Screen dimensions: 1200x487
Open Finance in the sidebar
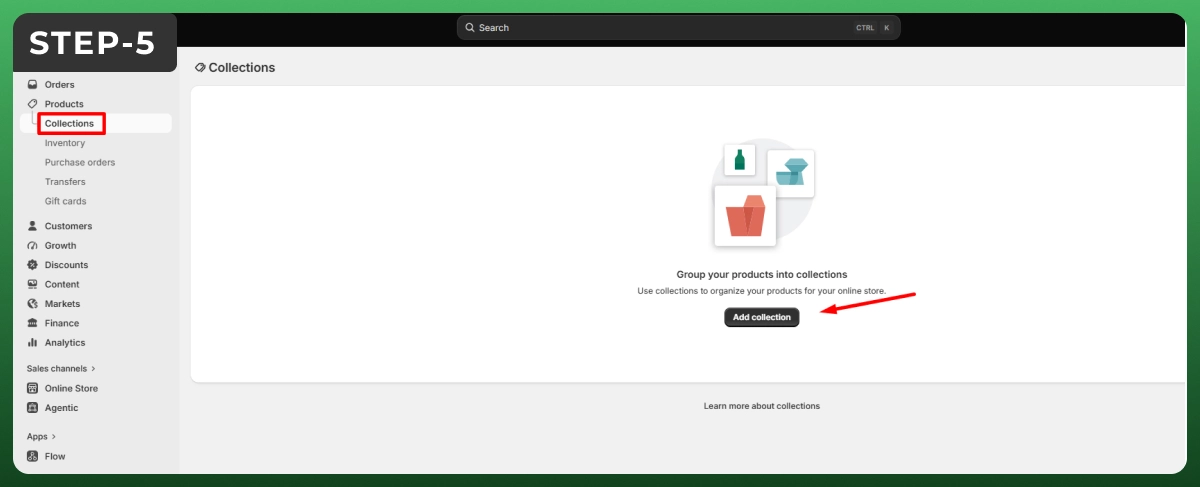coord(61,323)
